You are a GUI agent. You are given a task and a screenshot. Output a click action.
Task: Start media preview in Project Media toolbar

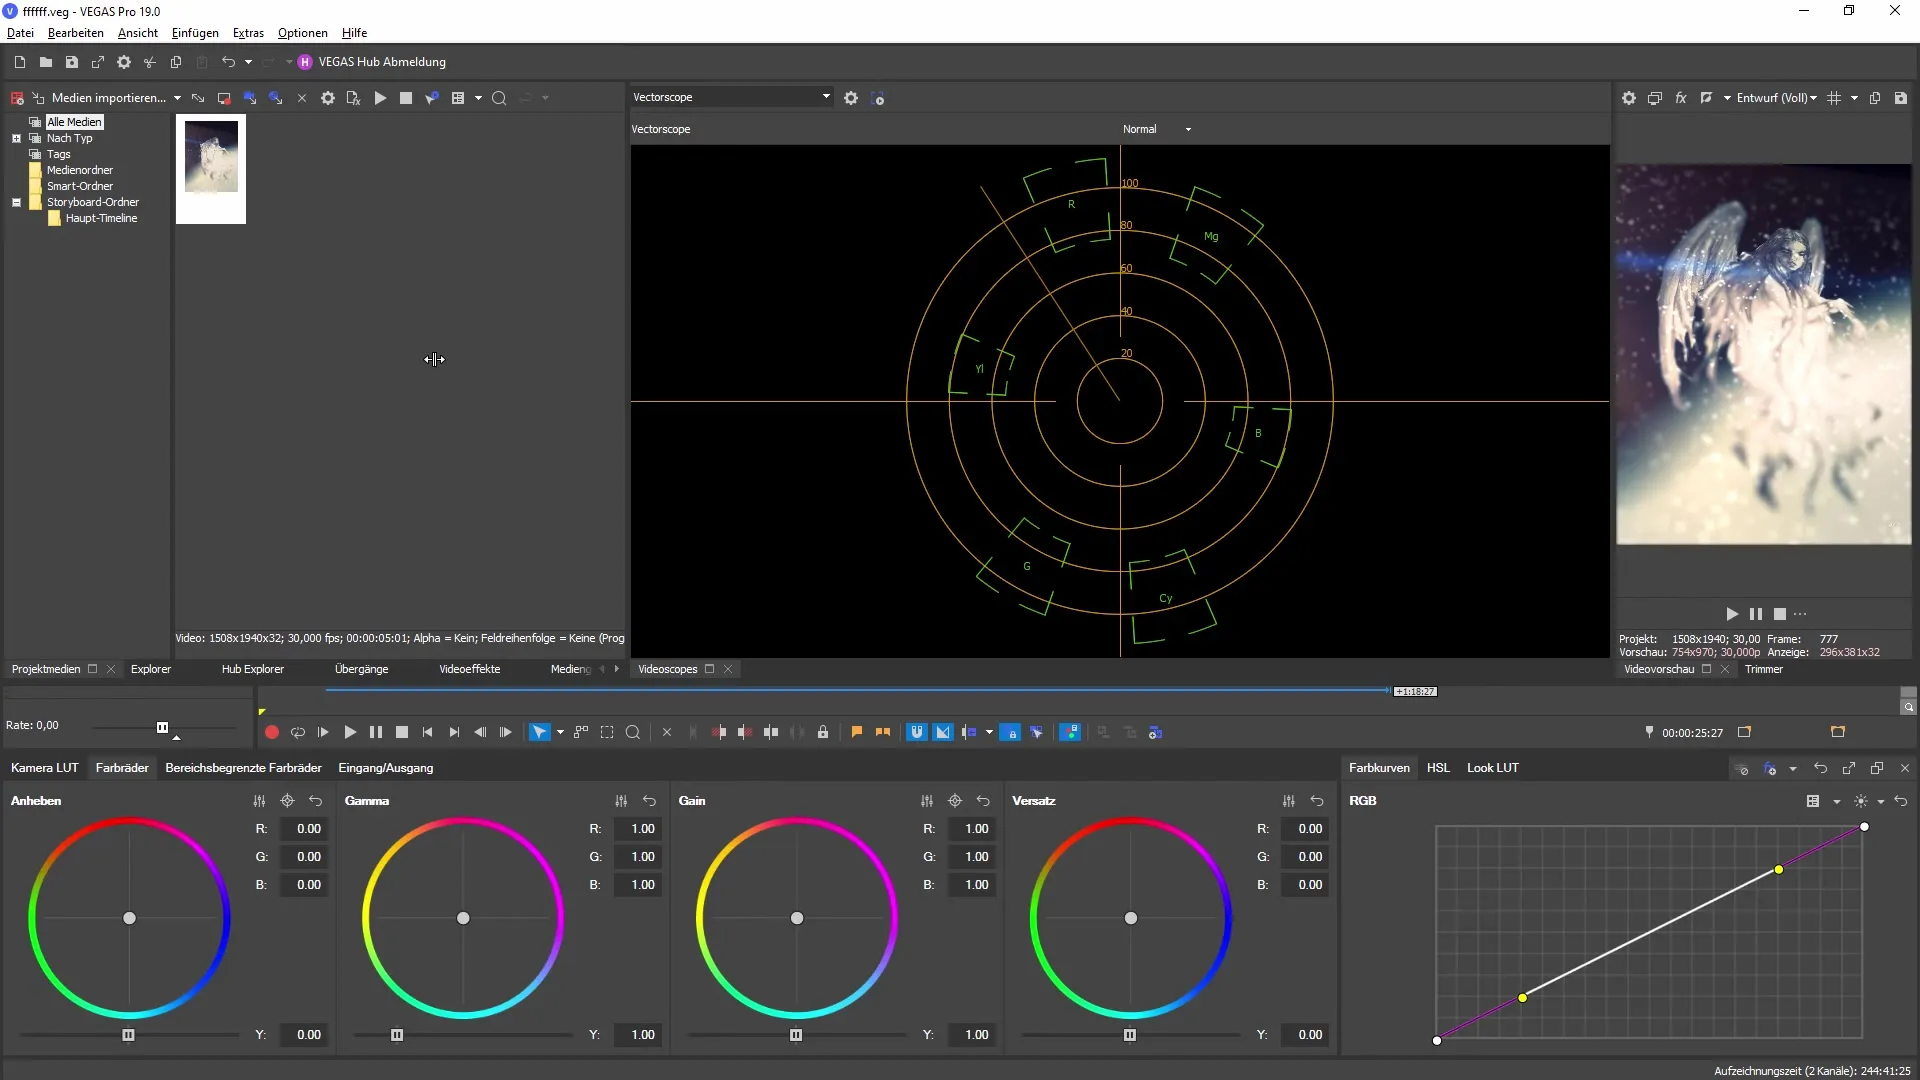[380, 98]
